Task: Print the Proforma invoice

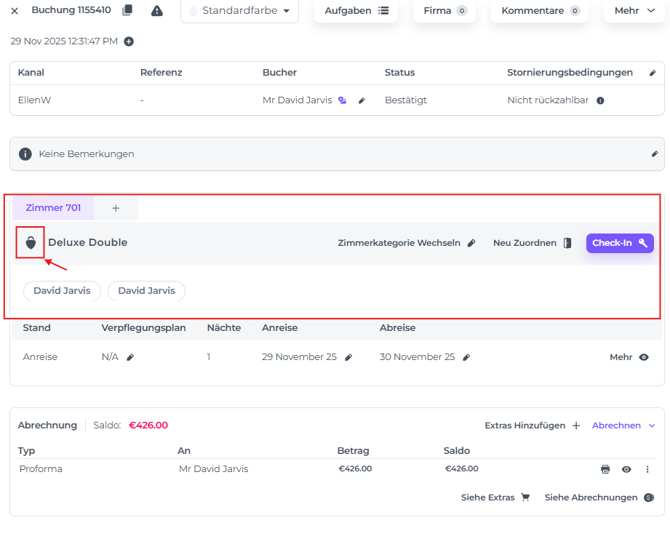Action: [x=605, y=469]
